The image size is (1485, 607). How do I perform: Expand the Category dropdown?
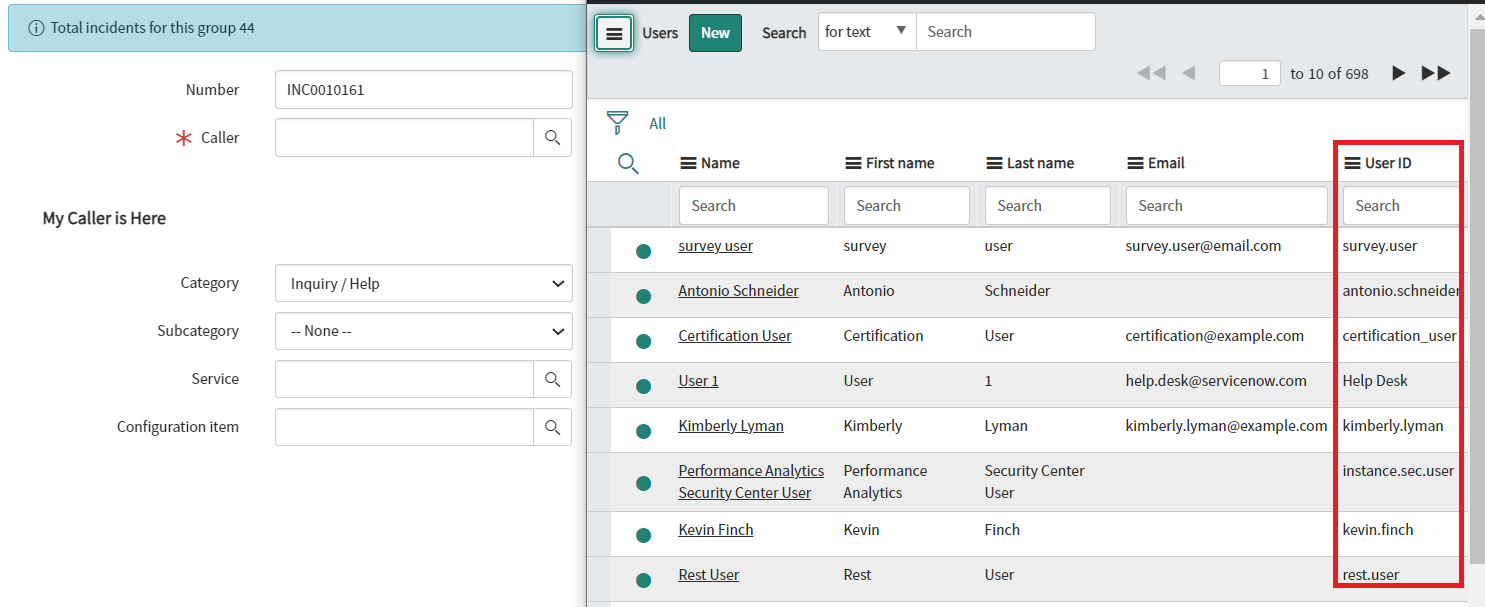pos(423,284)
